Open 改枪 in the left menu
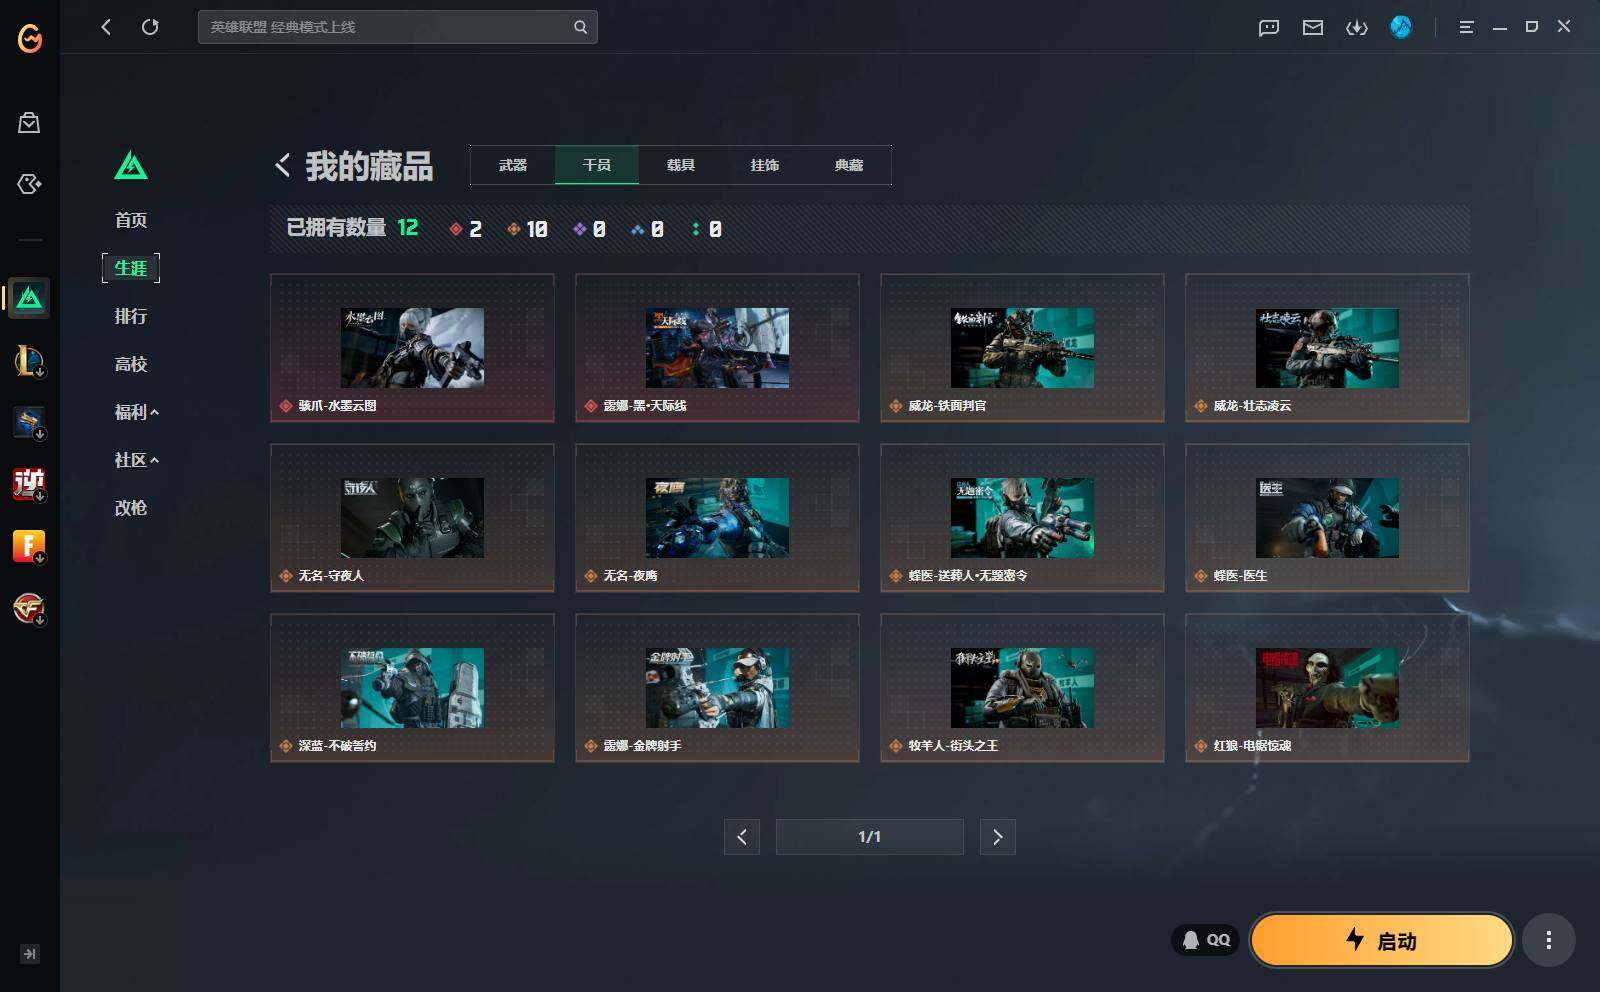The image size is (1600, 992). [131, 508]
